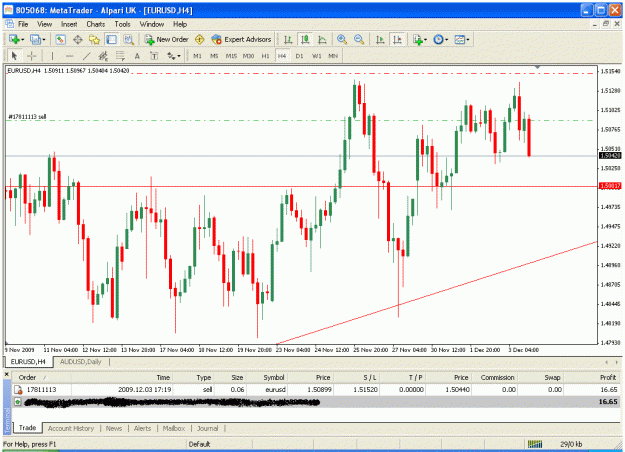Open the Tools menu
Image resolution: width=625 pixels, height=452 pixels.
122,24
